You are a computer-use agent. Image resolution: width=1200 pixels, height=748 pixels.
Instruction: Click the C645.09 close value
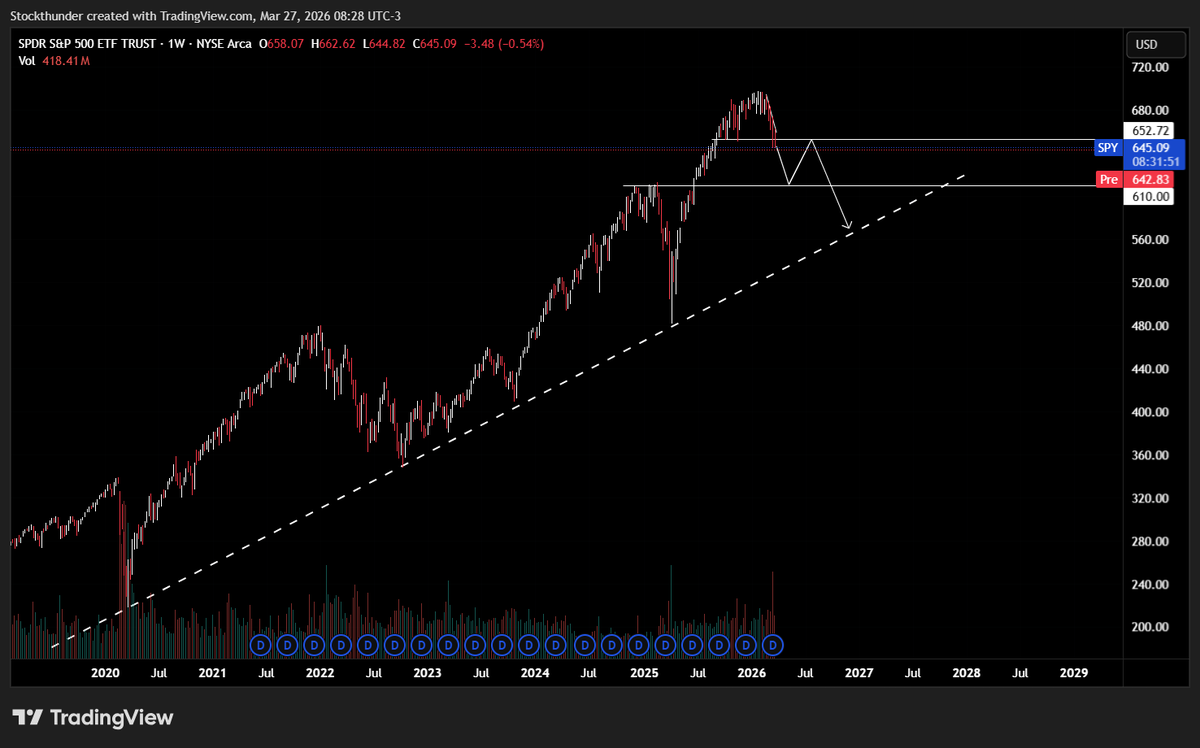(434, 44)
